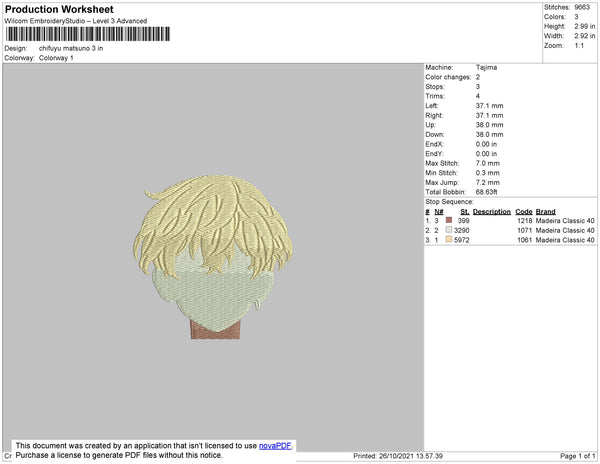Click the Production Worksheet title
This screenshot has width=600, height=464.
[x=59, y=9]
